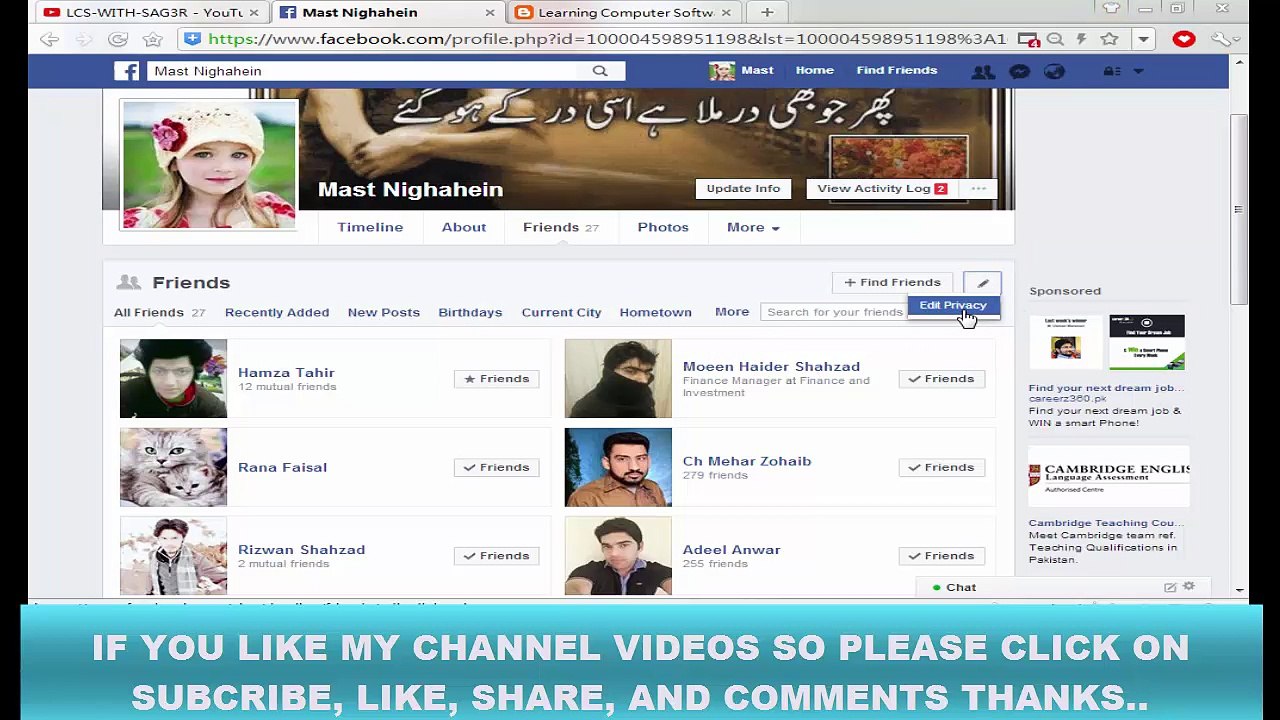Expand the three-dots menu near Activity Log
The image size is (1280, 720).
(x=978, y=189)
